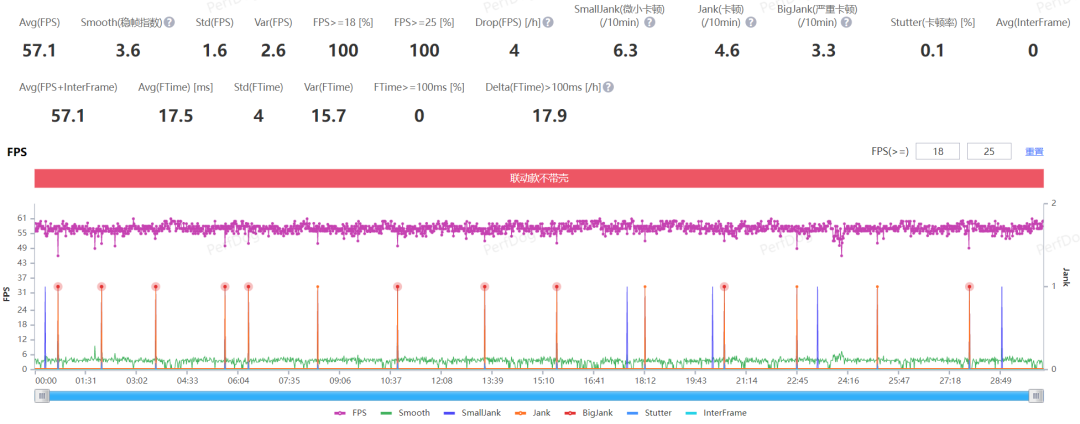
Task: Click the Avg(FTime) [ms] value 17.5
Action: click(176, 116)
